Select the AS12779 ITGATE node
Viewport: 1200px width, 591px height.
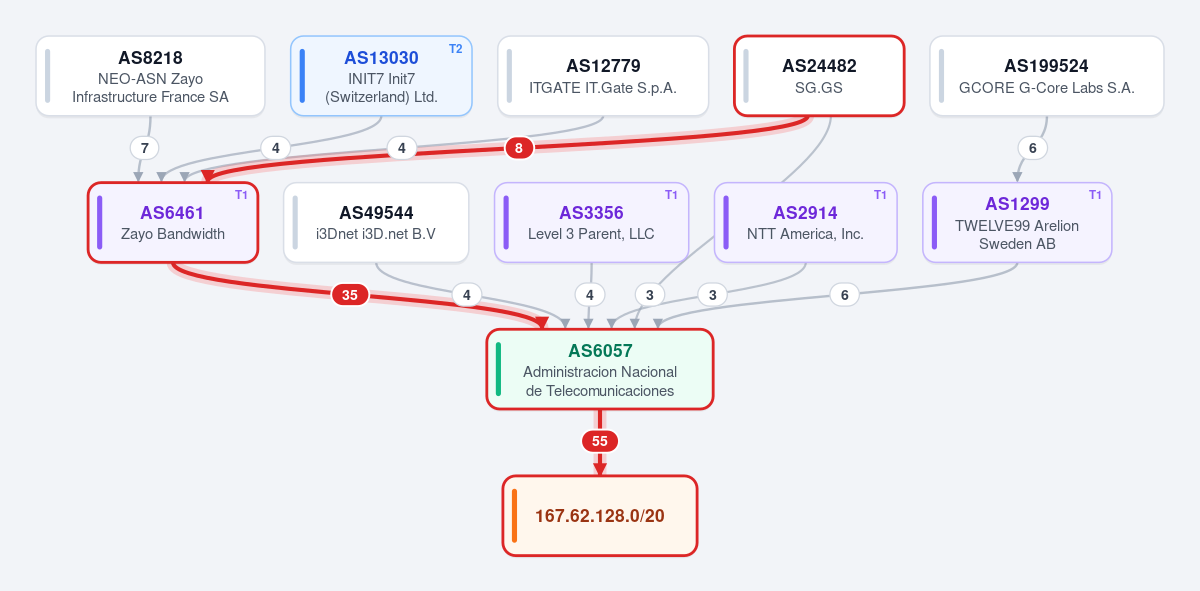(603, 76)
